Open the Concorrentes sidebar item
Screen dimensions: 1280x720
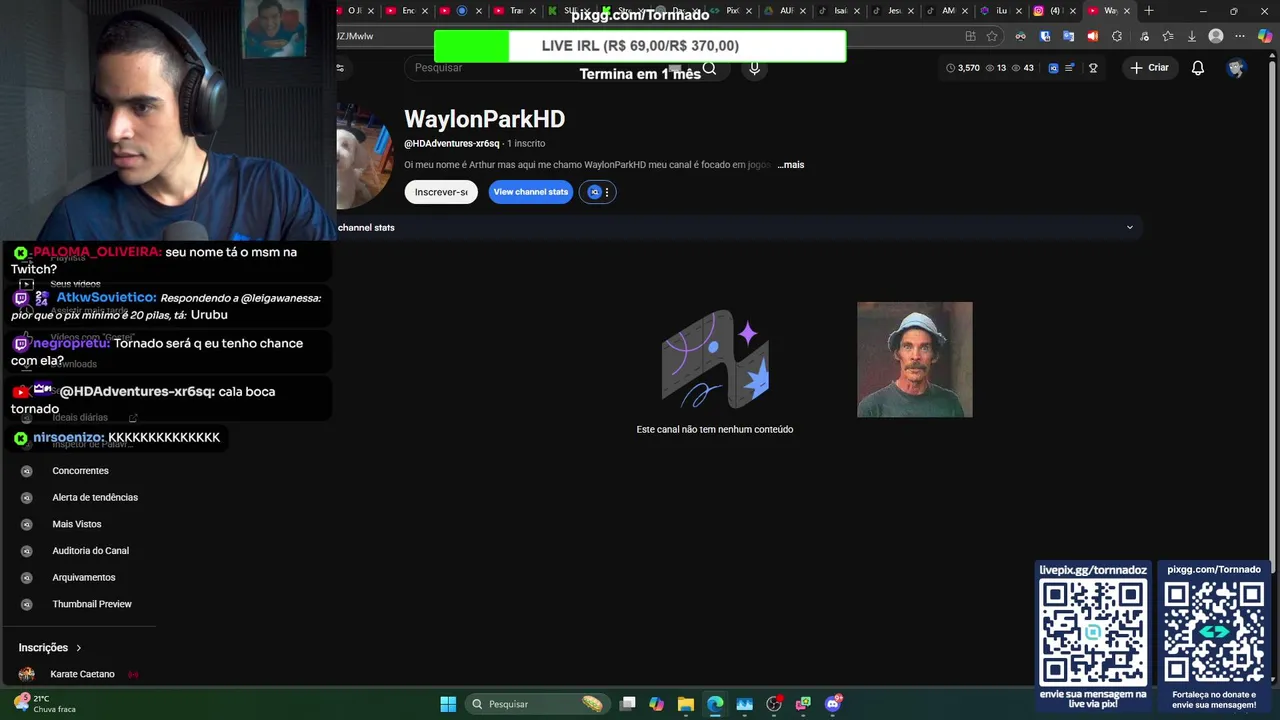coord(80,471)
